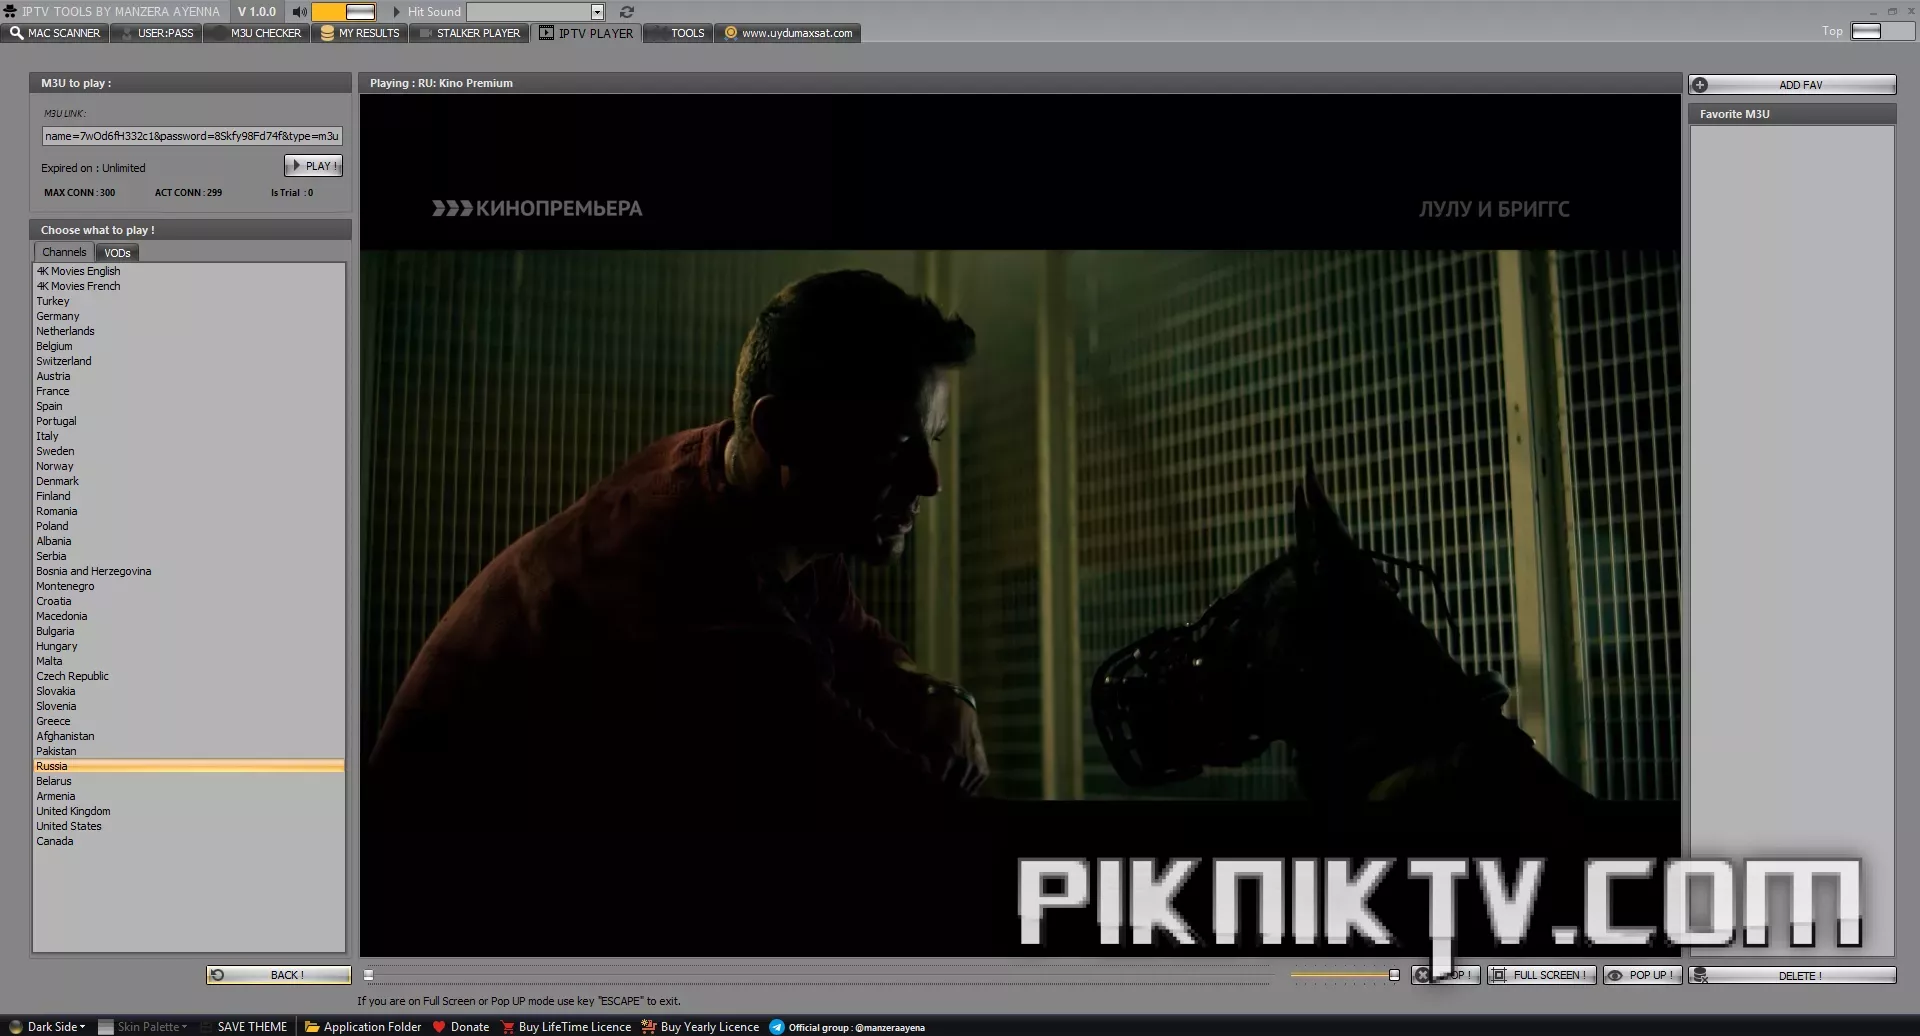This screenshot has height=1036, width=1920.
Task: Select Switzerland in the list
Action: (189, 361)
